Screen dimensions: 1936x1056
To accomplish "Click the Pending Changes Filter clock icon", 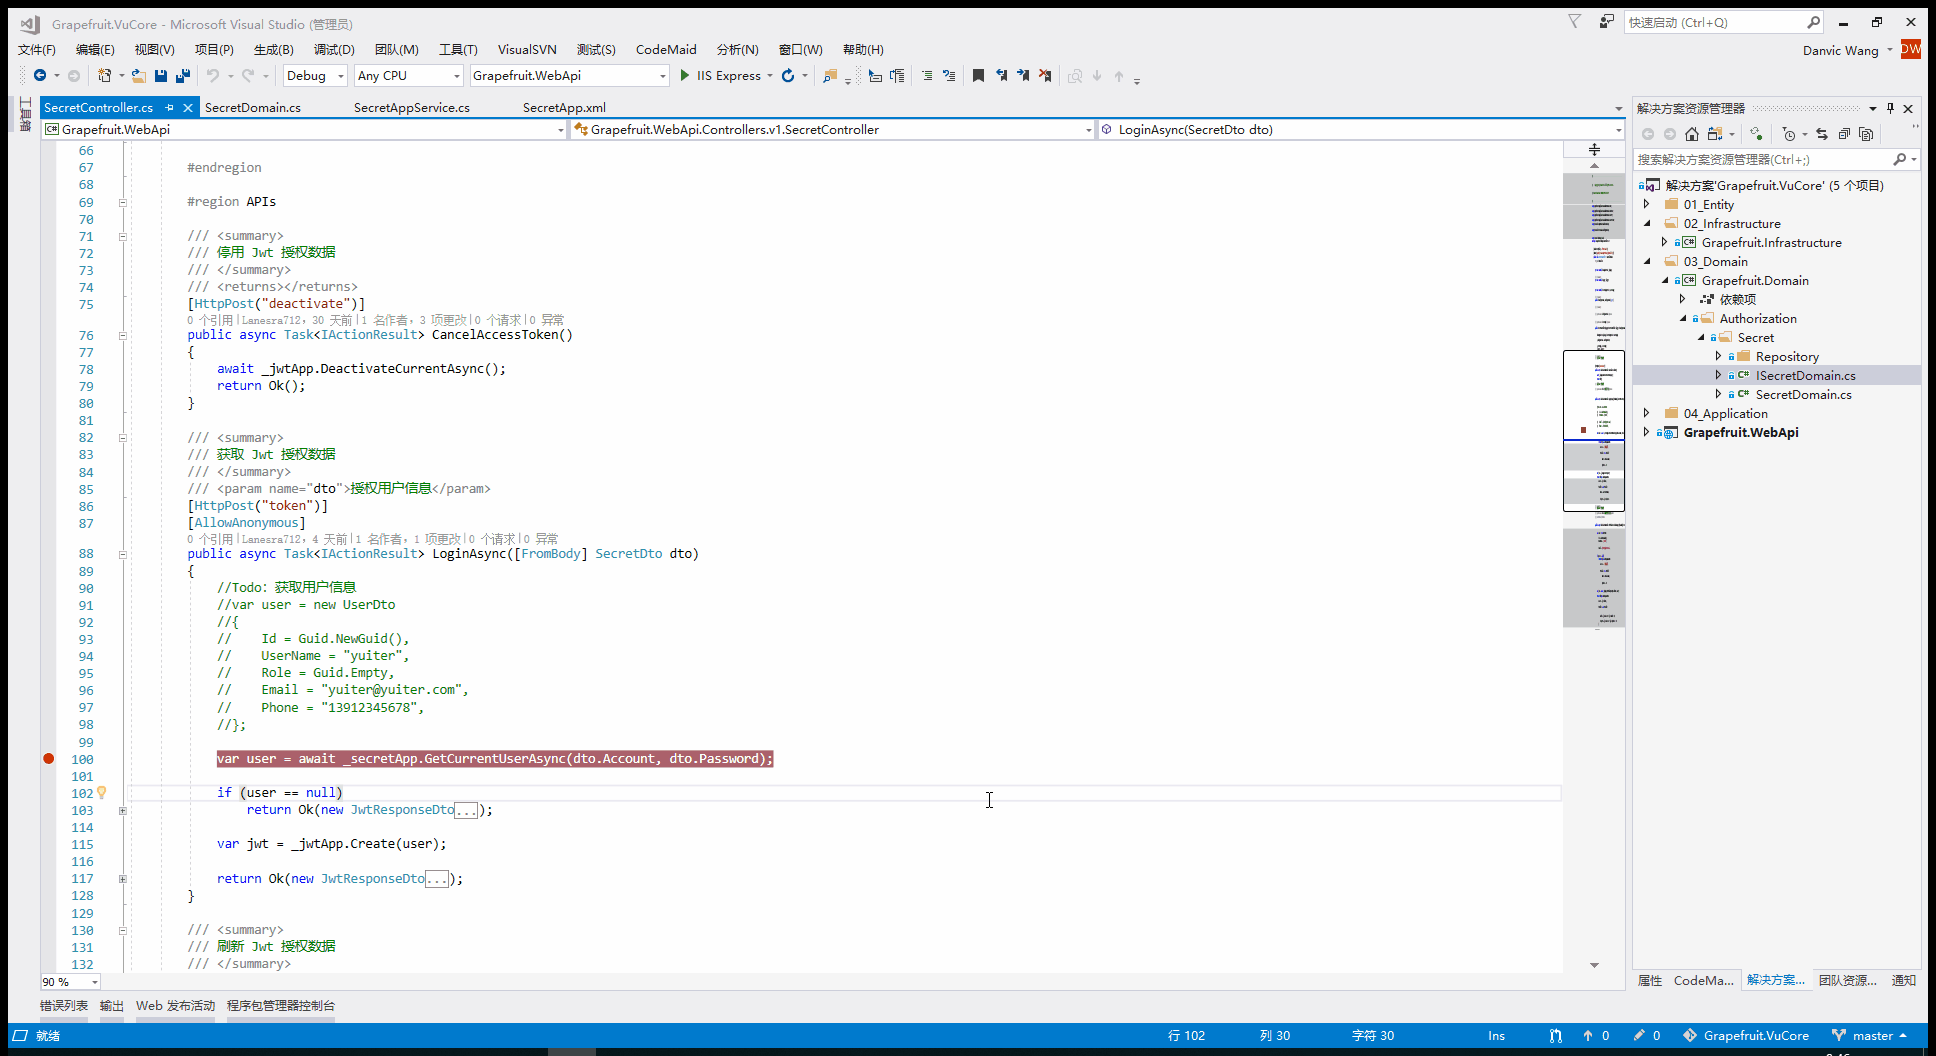I will [1789, 134].
